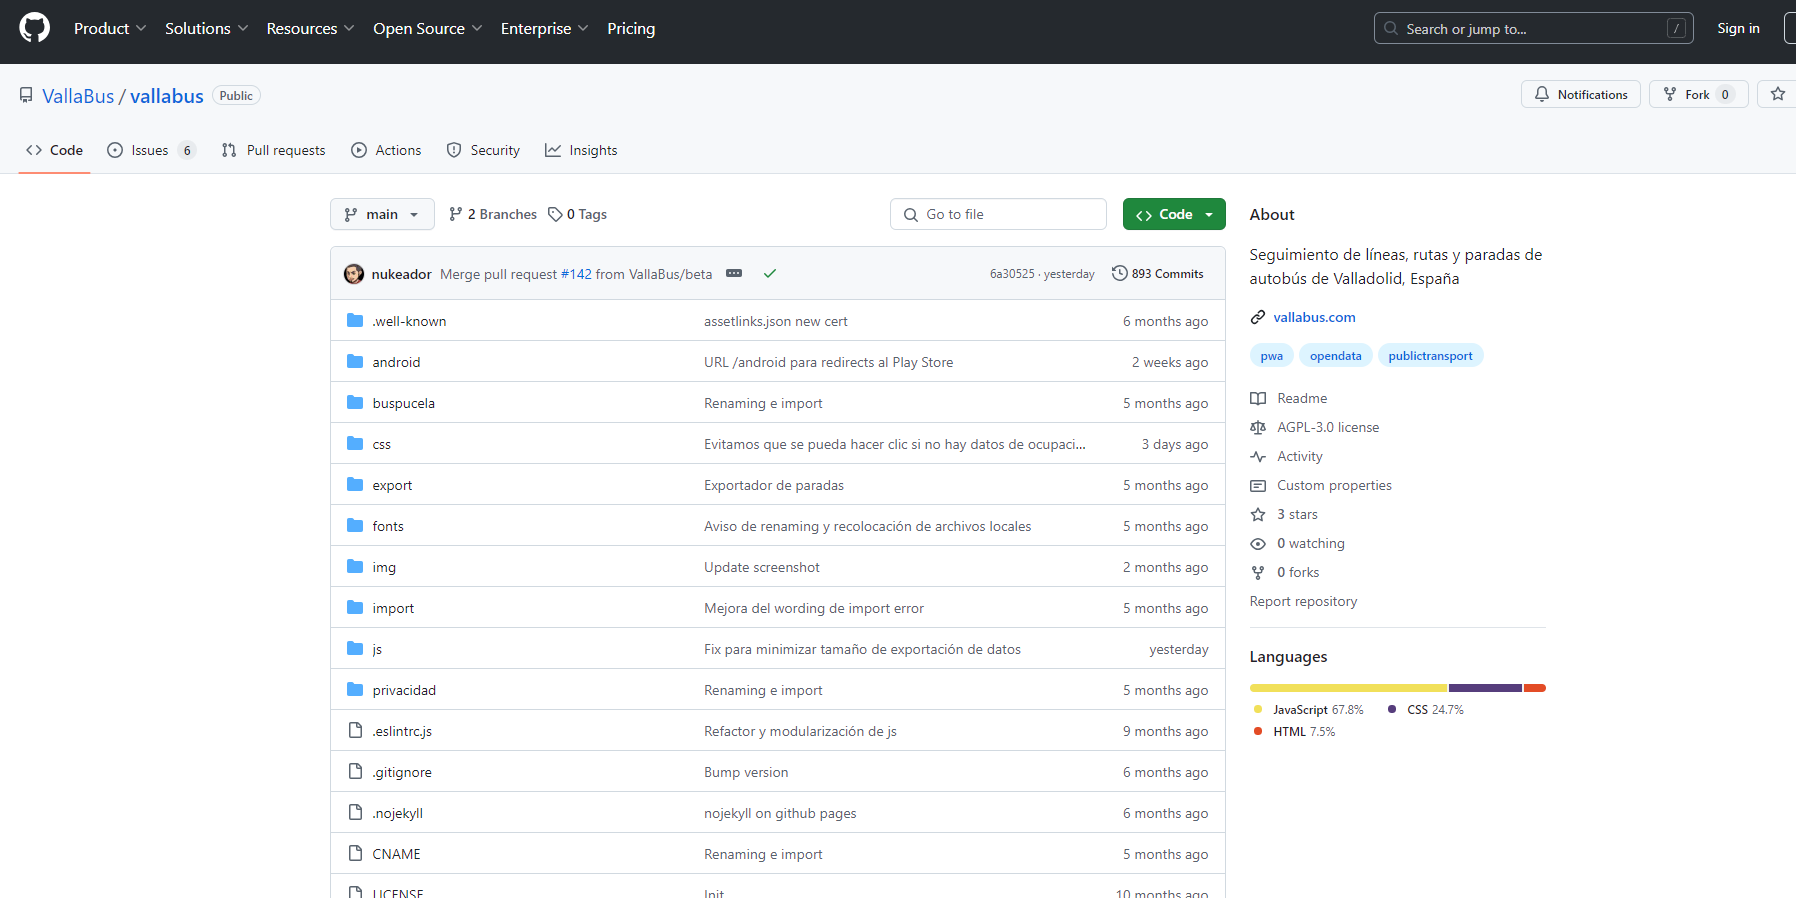Screen dimensions: 1796x898
Task: Open the Issues tab
Action: click(x=150, y=150)
